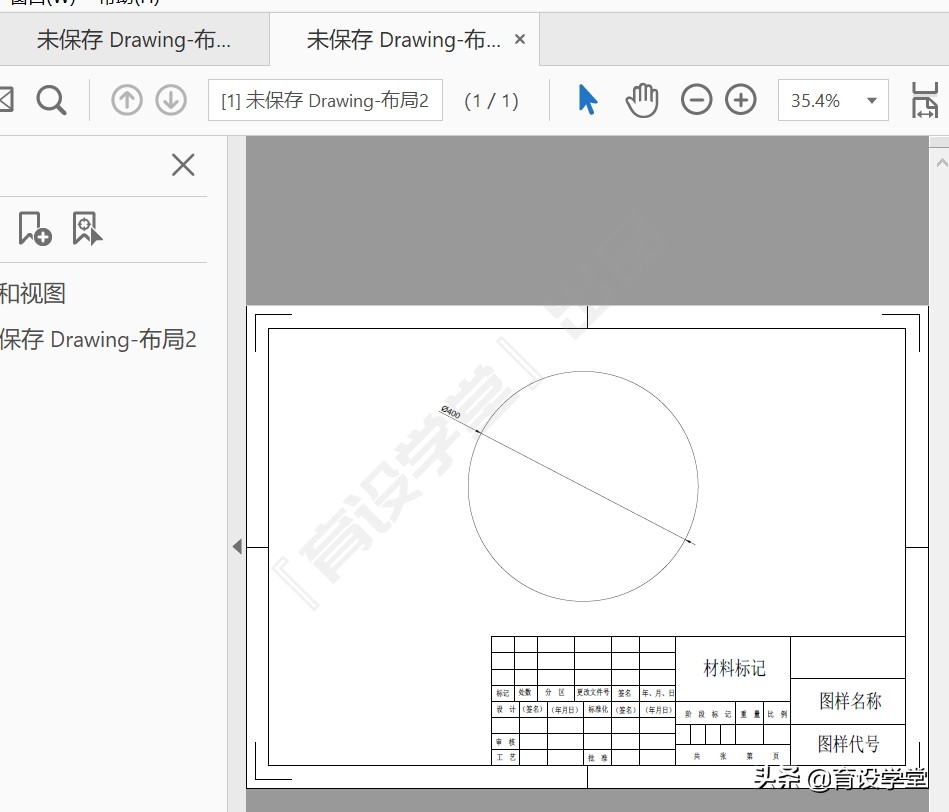
Task: Click the page number input field
Action: click(325, 101)
